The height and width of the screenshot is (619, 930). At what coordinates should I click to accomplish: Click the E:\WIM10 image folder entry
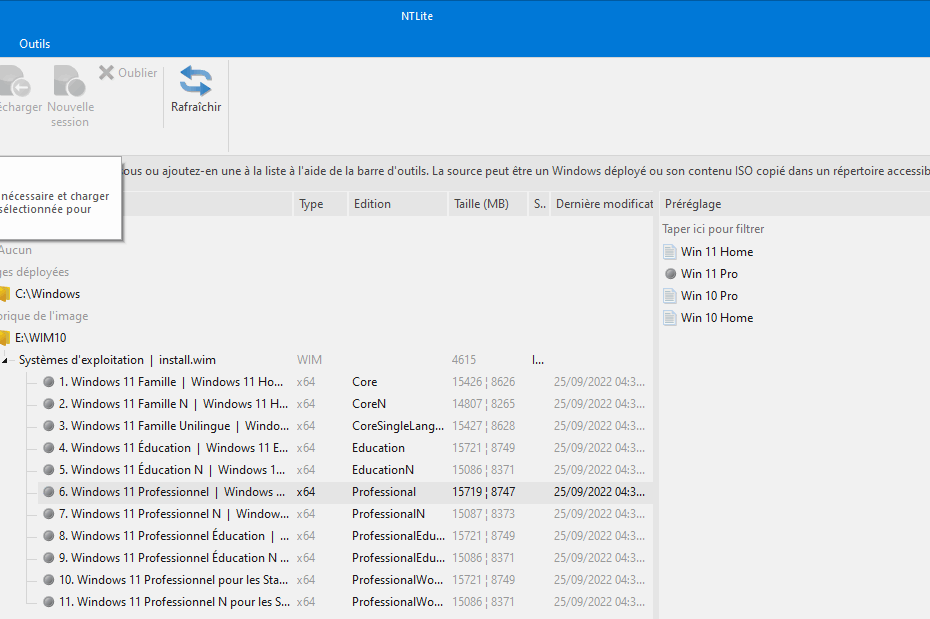tap(40, 338)
